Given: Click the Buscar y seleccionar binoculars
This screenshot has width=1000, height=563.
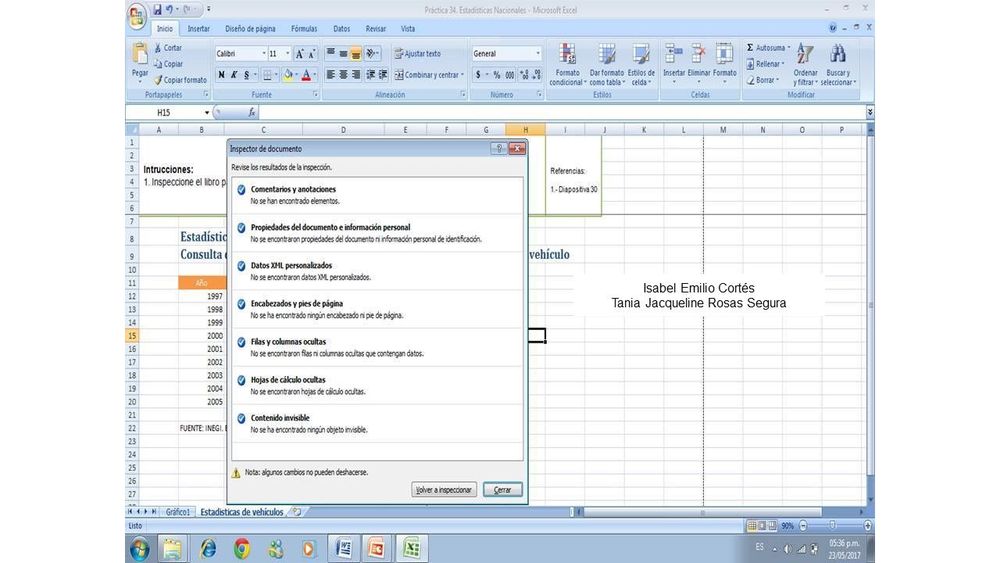Looking at the screenshot, I should click(x=838, y=56).
